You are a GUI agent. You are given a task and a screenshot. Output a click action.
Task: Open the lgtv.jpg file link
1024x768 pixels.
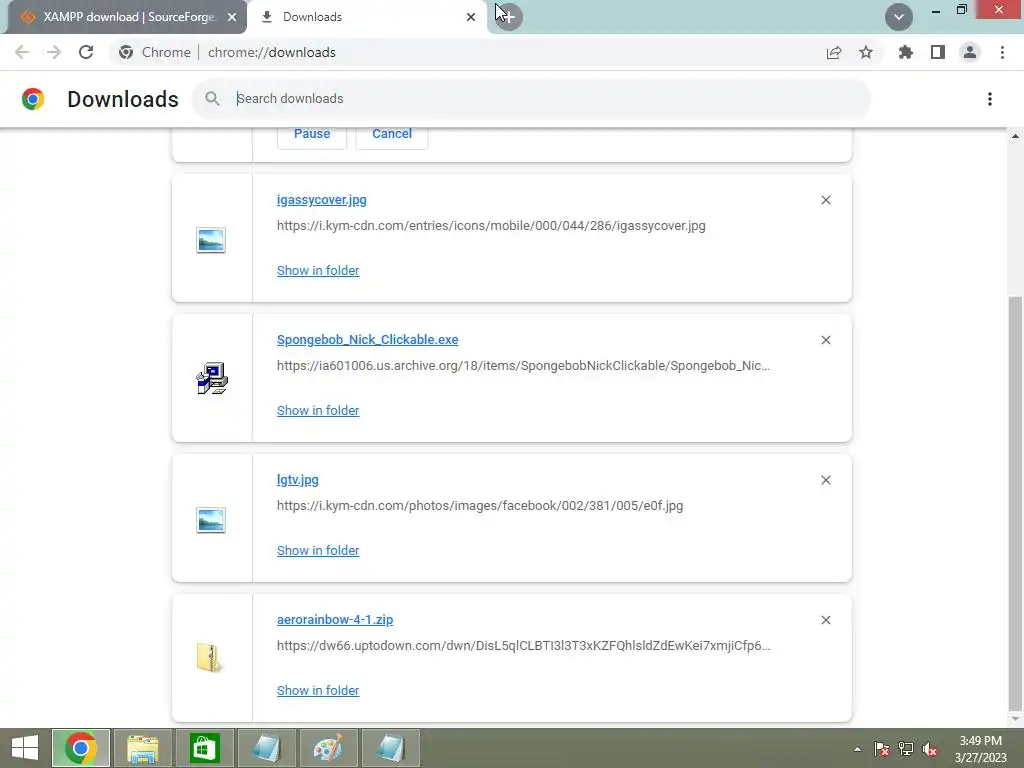(298, 480)
